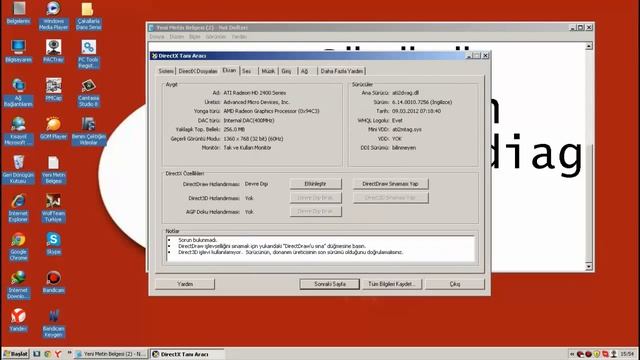
Task: Click Show Desktop in quick launch bar
Action: pyautogui.click(x=37, y=354)
